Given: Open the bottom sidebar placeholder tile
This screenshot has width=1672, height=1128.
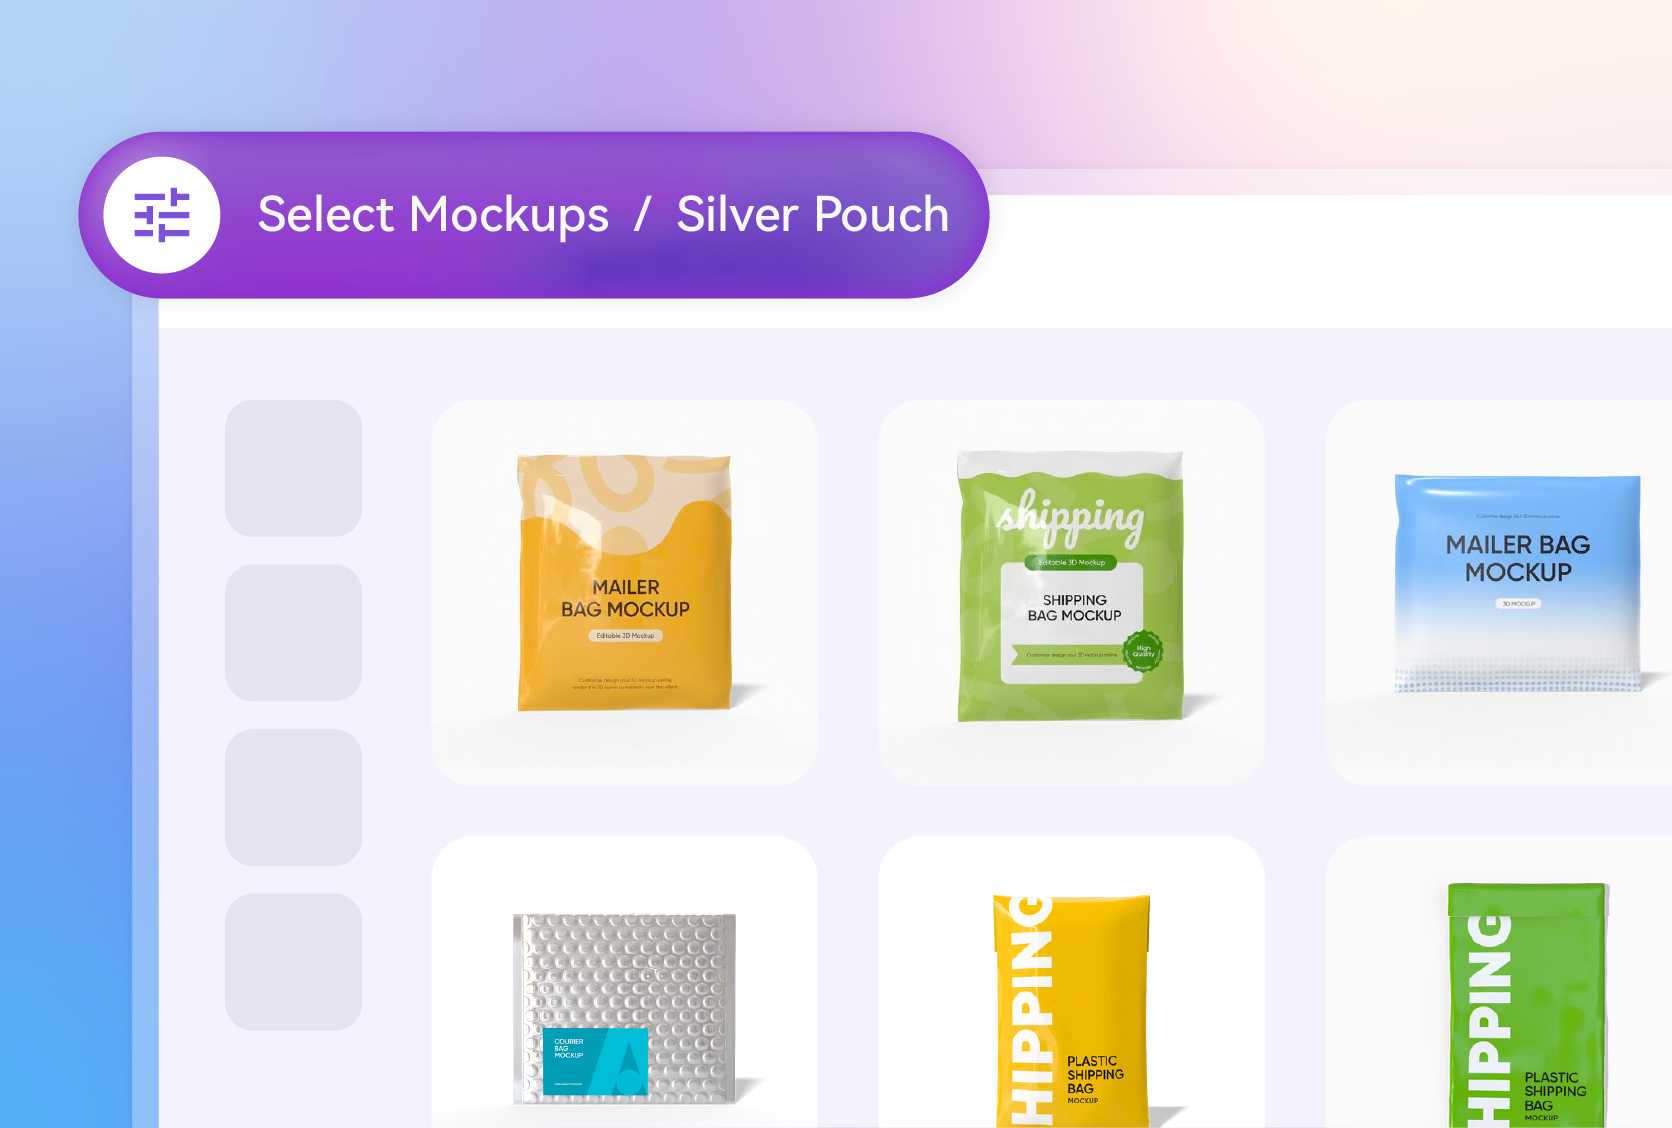Looking at the screenshot, I should pos(293,961).
